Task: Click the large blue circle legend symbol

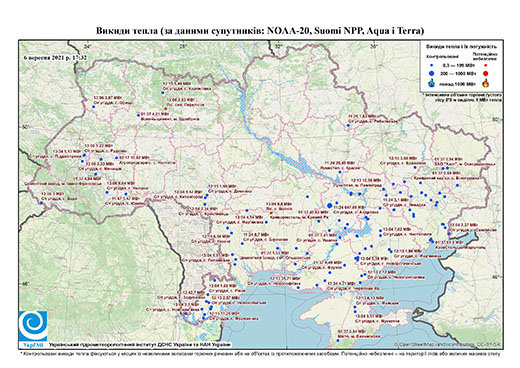Action: pos(432,73)
